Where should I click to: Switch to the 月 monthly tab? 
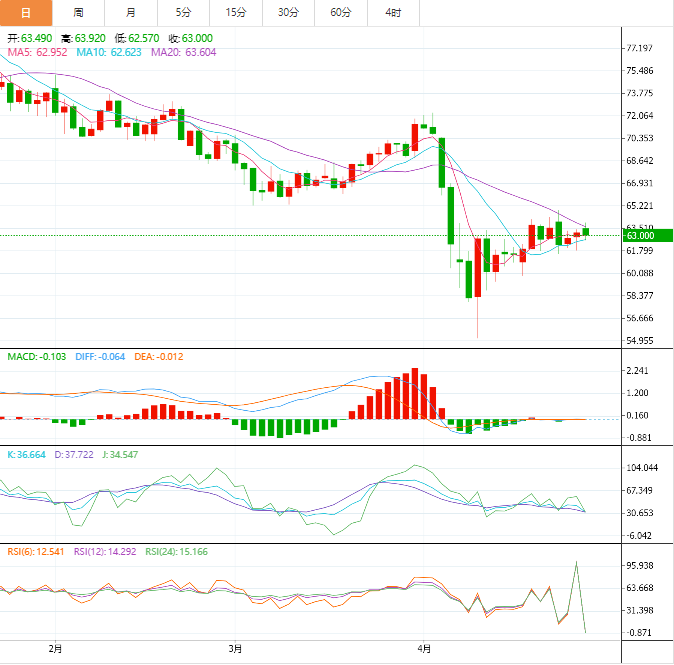[x=131, y=12]
